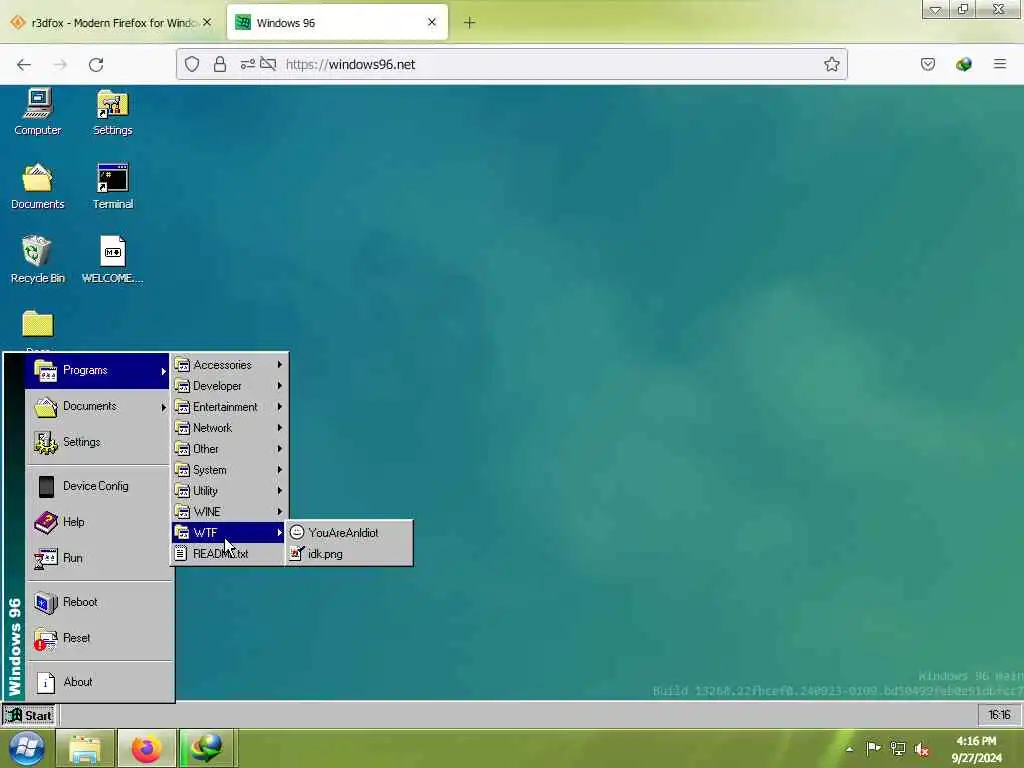Click the globe extension icon in browser toolbar
Viewport: 1024px width, 768px height.
(x=964, y=64)
